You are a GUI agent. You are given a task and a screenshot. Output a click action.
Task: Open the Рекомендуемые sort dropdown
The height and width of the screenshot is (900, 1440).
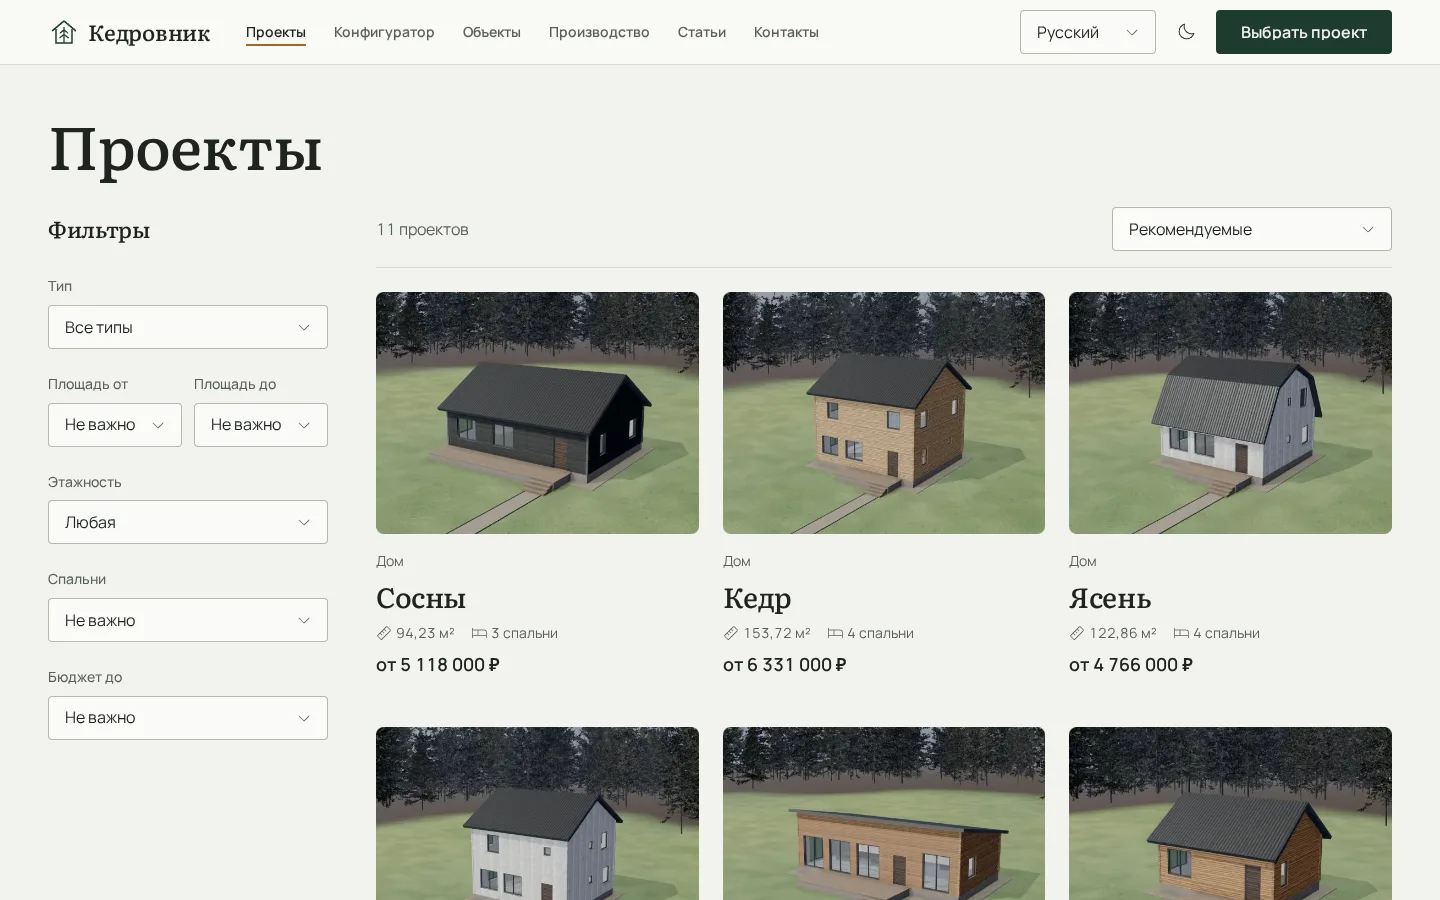(1252, 229)
